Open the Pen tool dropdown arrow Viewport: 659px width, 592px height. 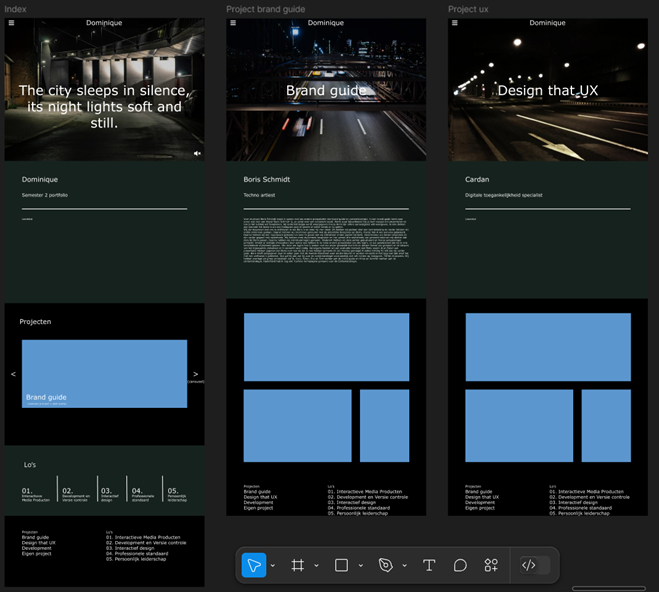tap(404, 566)
